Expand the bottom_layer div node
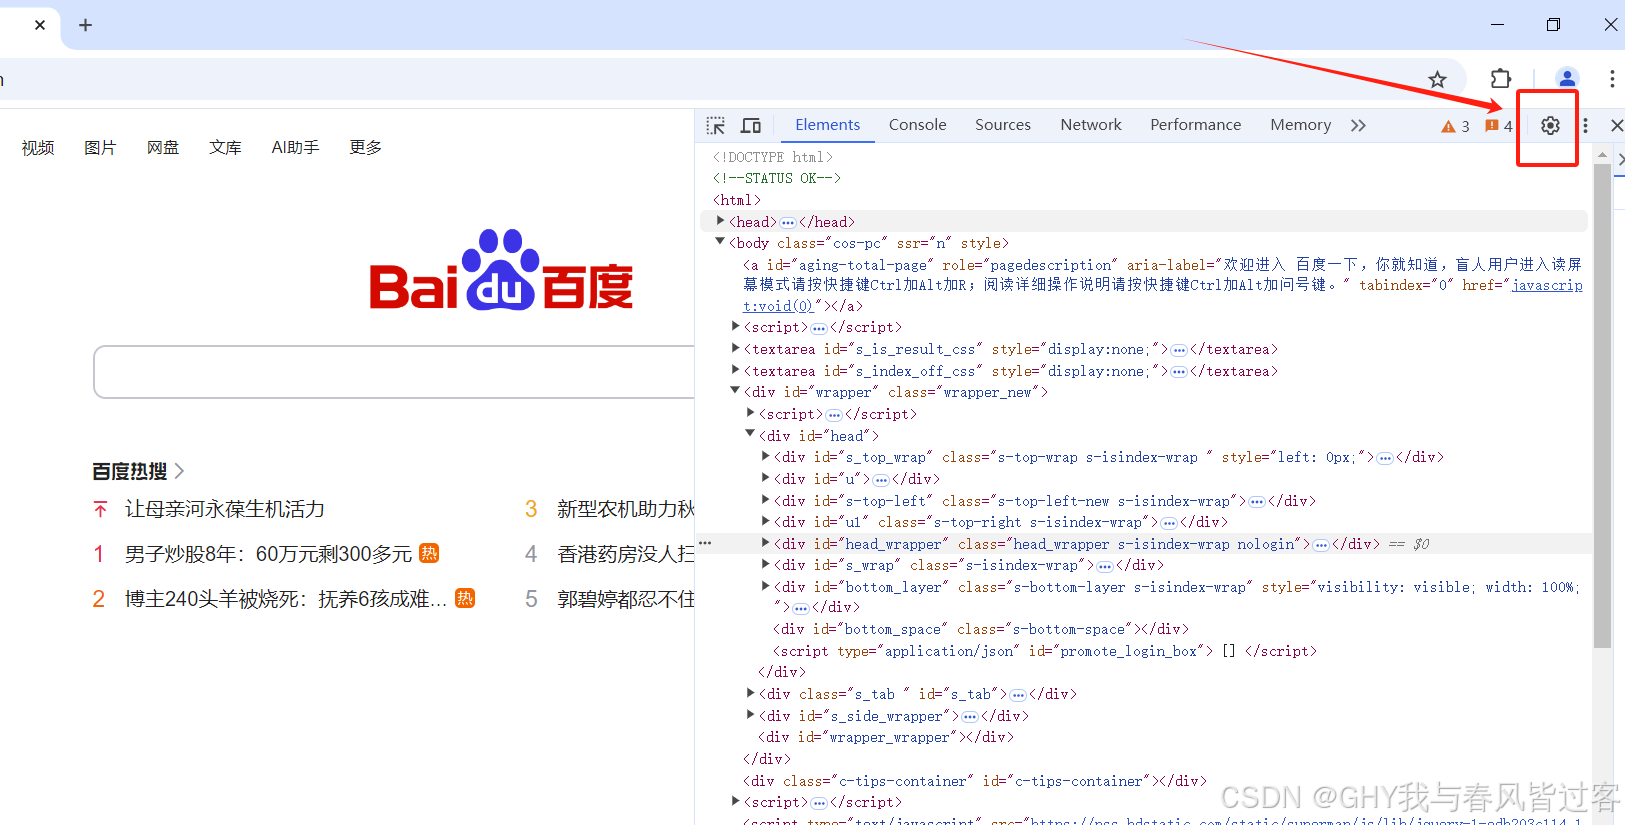 766,586
